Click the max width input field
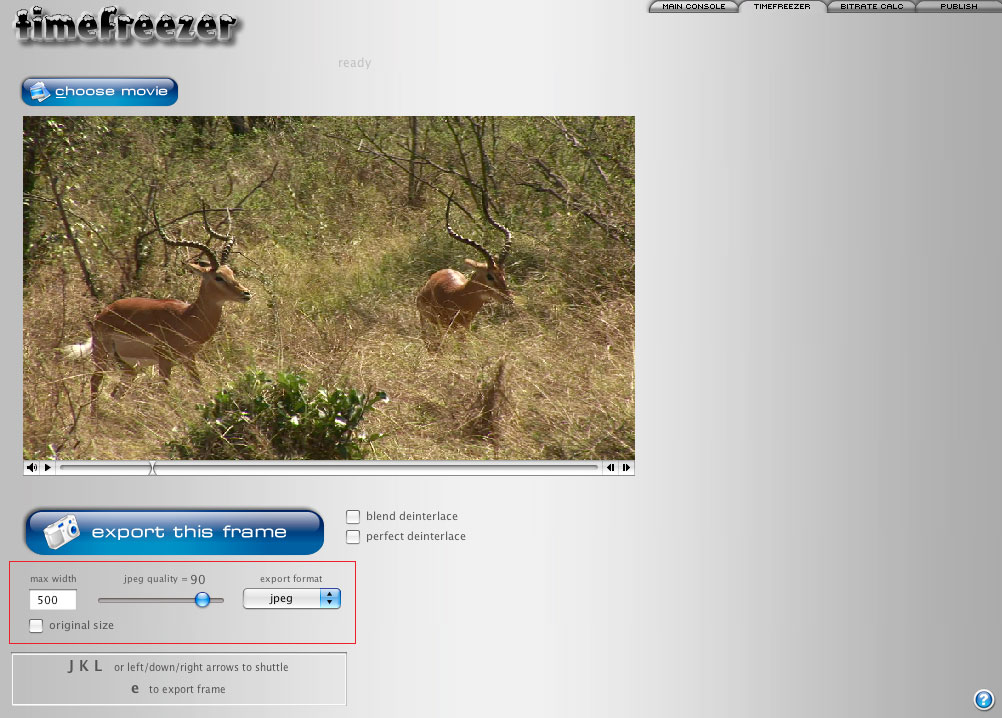The width and height of the screenshot is (1002, 718). click(53, 600)
